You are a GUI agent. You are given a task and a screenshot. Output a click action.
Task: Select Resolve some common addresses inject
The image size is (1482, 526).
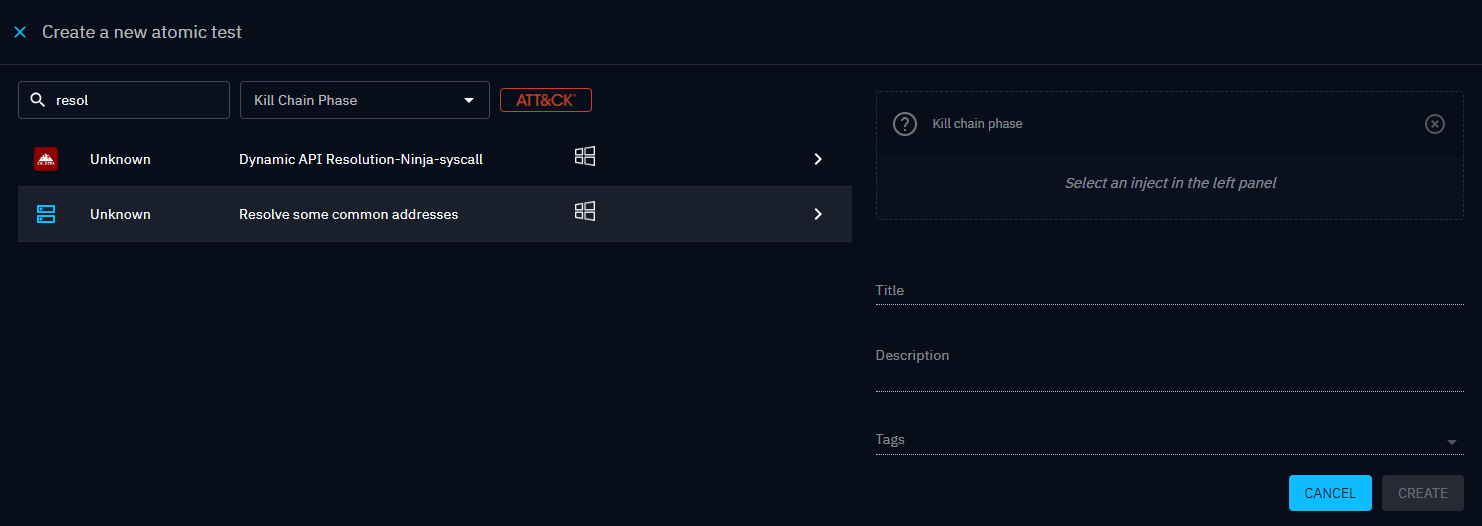click(348, 214)
